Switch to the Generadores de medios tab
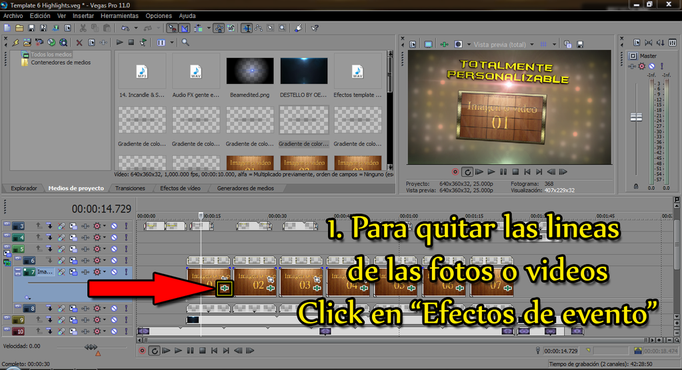Screen dimensions: 682x370 coord(245,188)
